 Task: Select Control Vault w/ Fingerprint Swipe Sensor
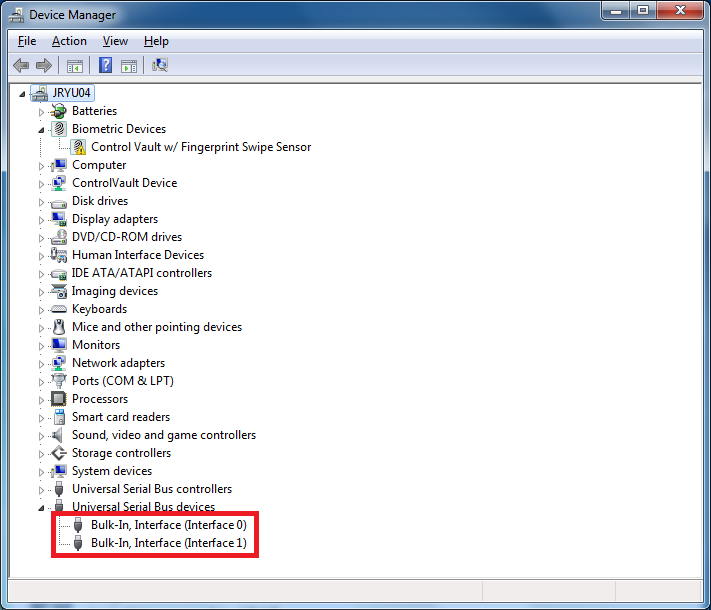coord(201,147)
